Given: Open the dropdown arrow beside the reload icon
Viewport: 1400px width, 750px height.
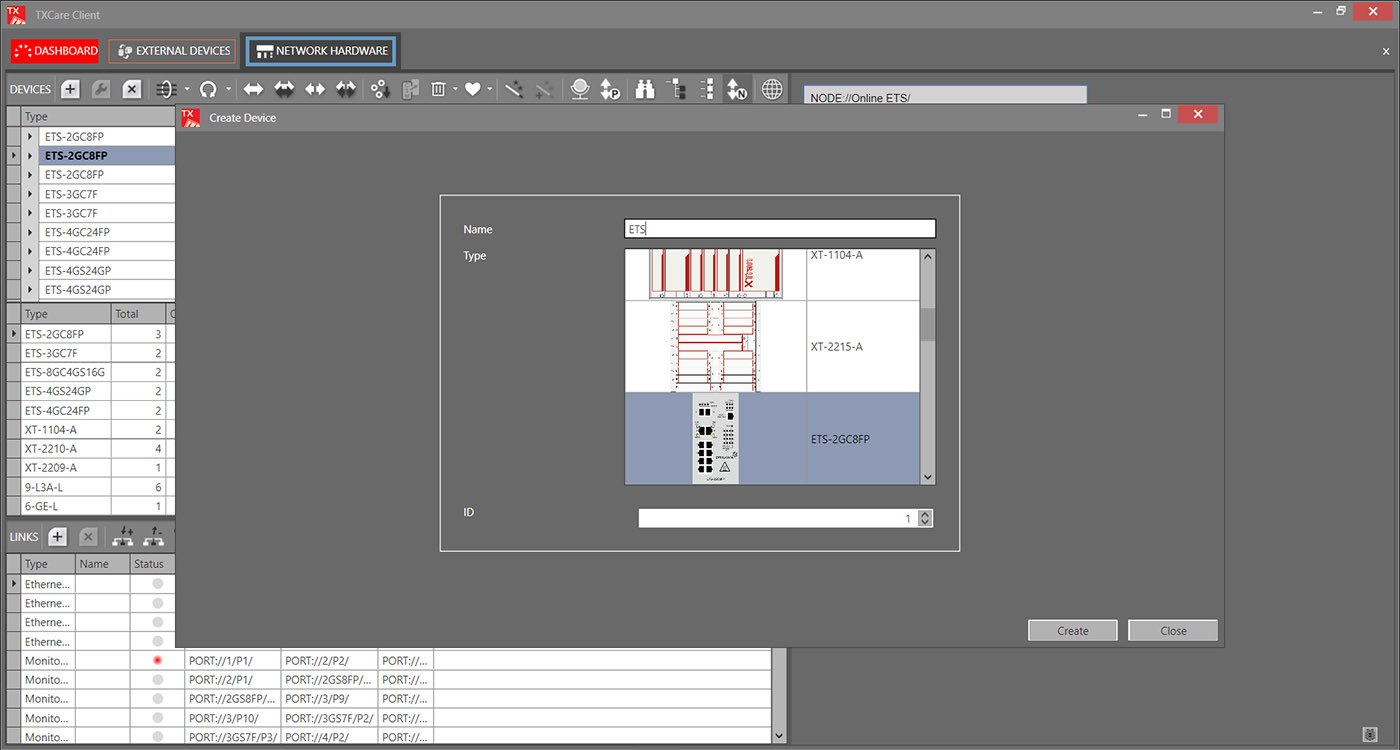Looking at the screenshot, I should (228, 89).
